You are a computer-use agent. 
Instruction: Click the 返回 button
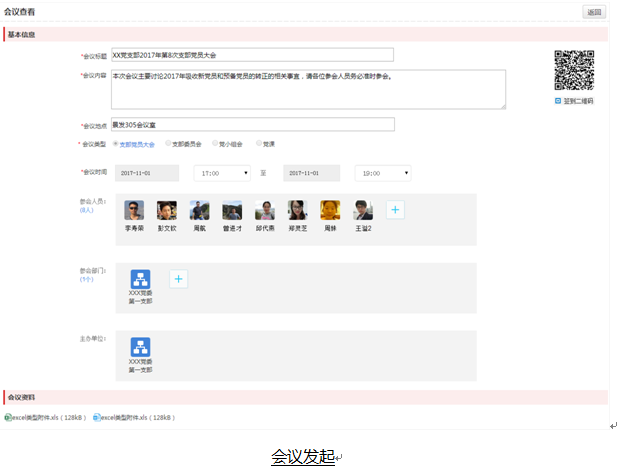click(x=594, y=13)
